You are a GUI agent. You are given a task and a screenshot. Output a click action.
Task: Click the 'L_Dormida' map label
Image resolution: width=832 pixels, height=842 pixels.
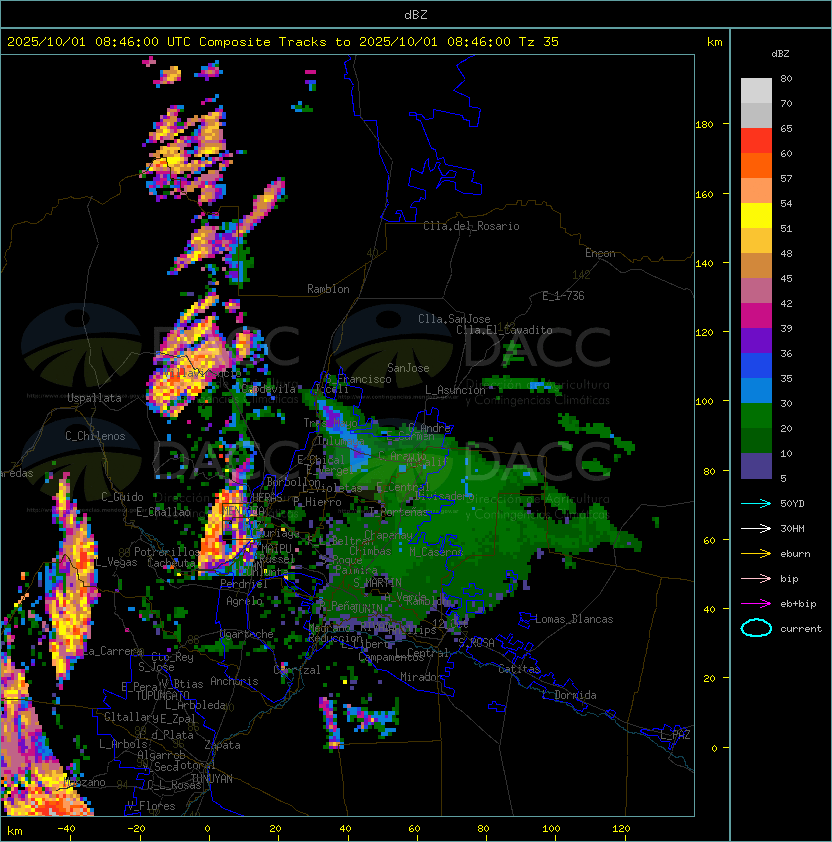[x=569, y=695]
